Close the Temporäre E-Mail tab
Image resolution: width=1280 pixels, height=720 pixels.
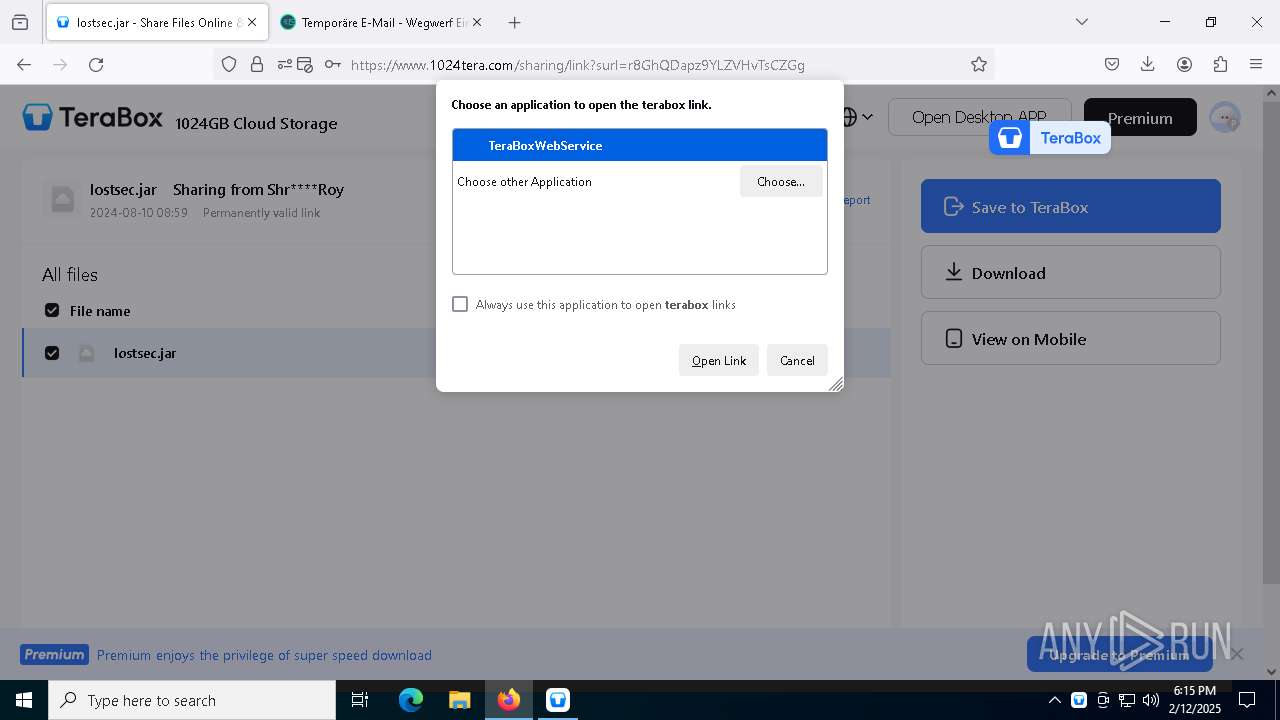click(x=476, y=22)
